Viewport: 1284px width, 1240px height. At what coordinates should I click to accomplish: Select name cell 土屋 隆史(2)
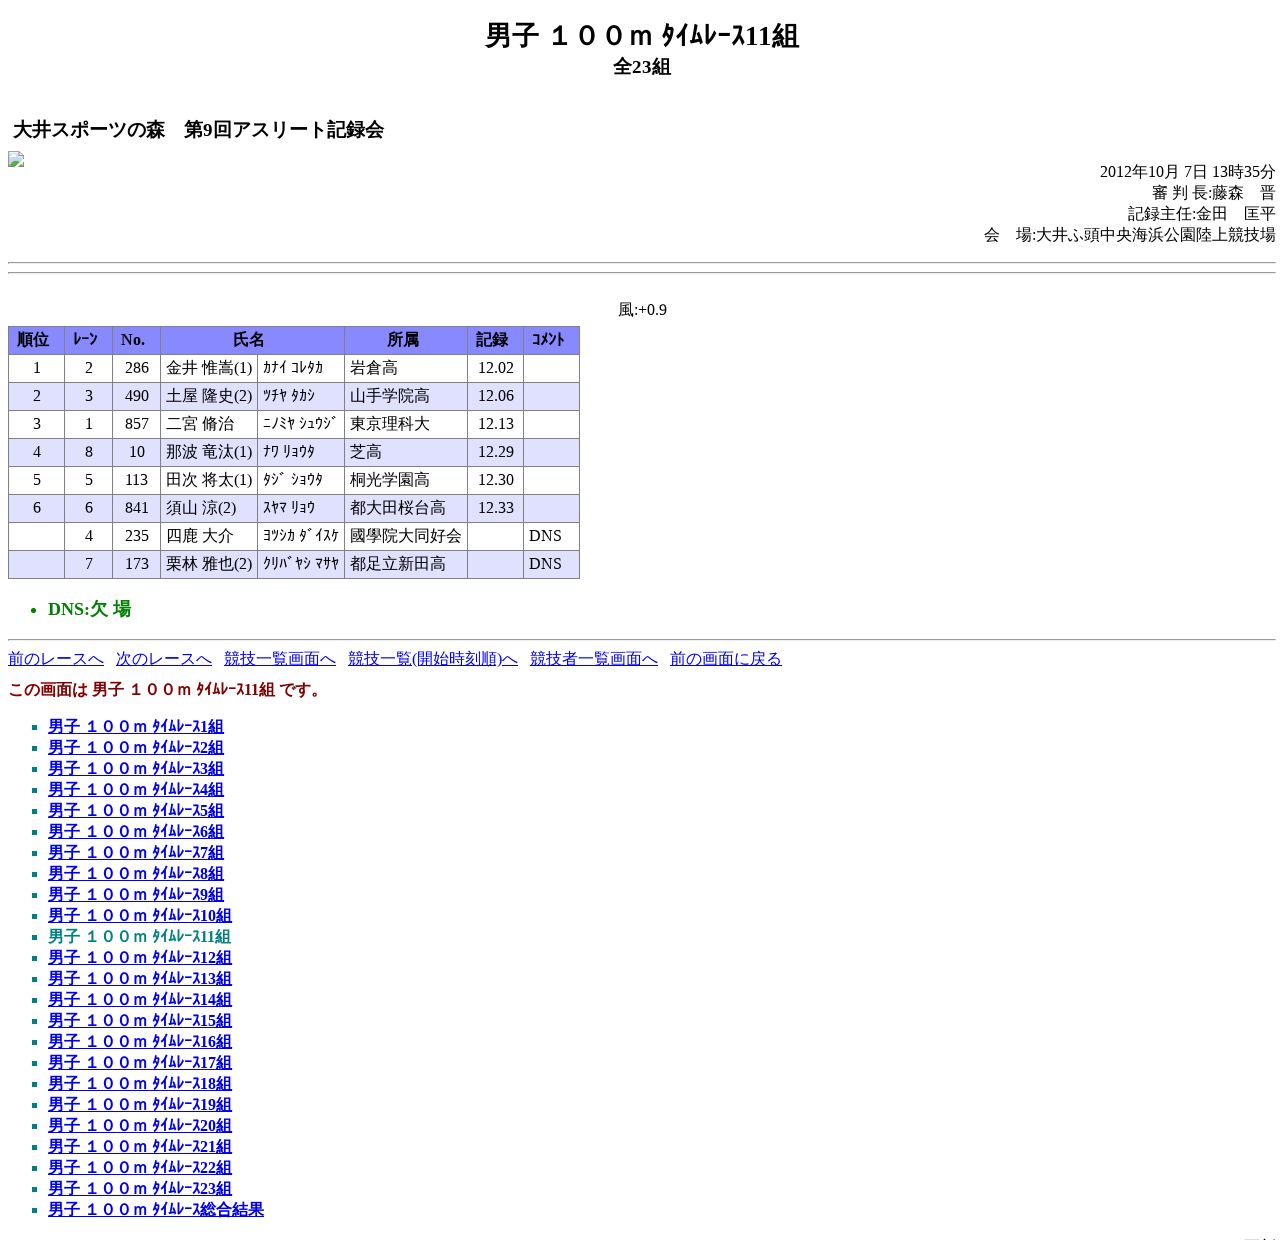click(209, 396)
